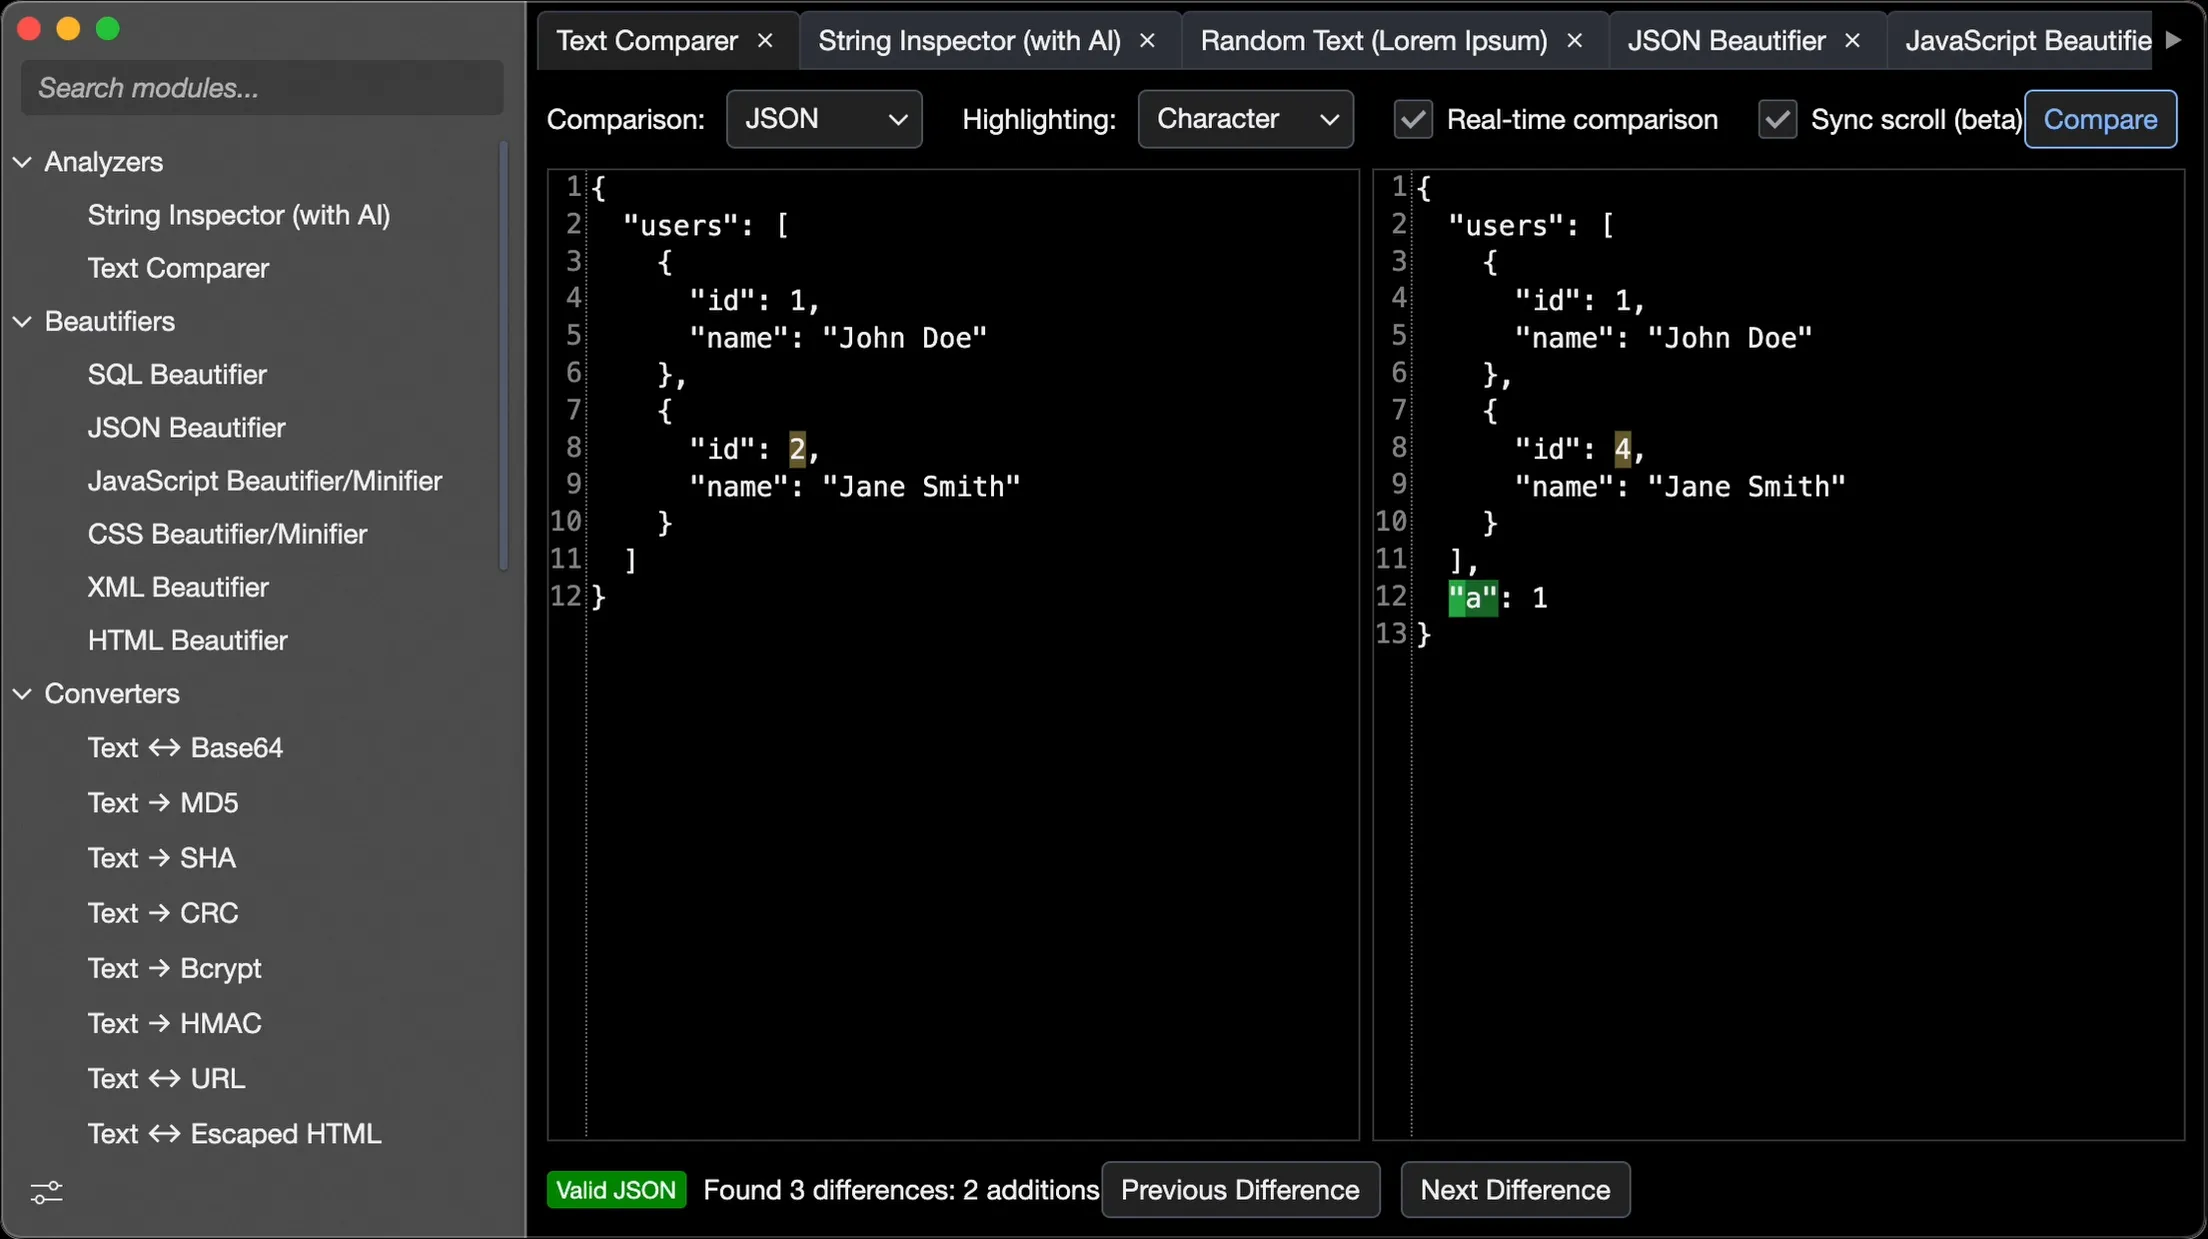2208x1239 pixels.
Task: Open the Comparison JSON dropdown
Action: [824, 120]
